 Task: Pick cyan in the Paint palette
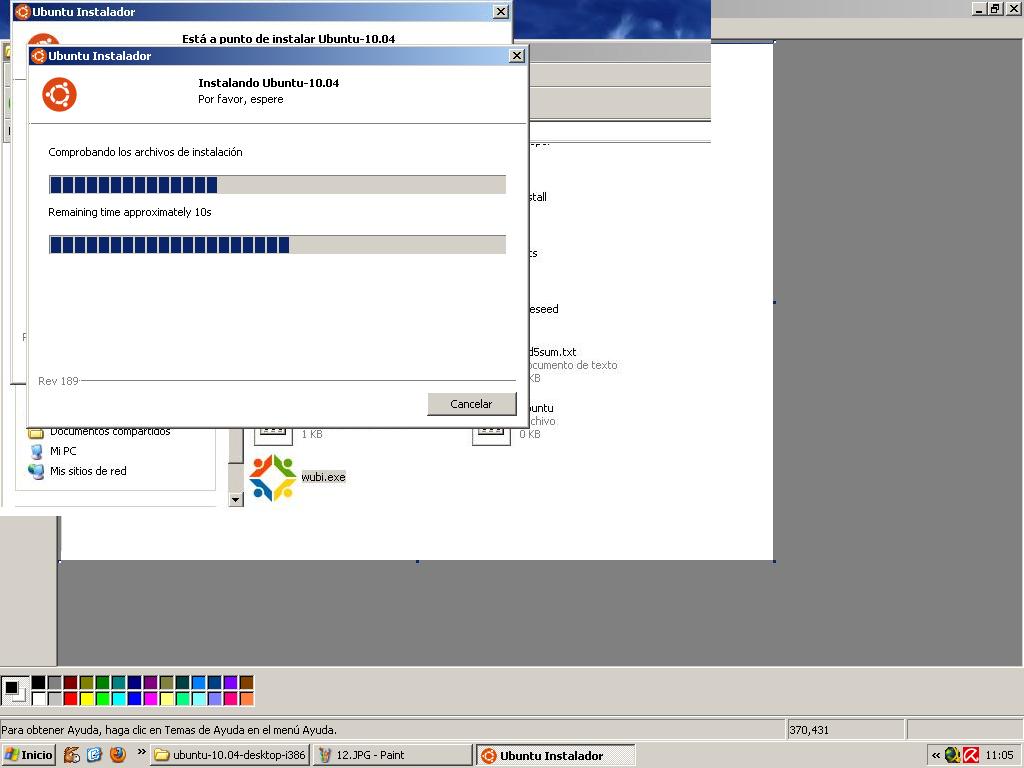point(119,698)
